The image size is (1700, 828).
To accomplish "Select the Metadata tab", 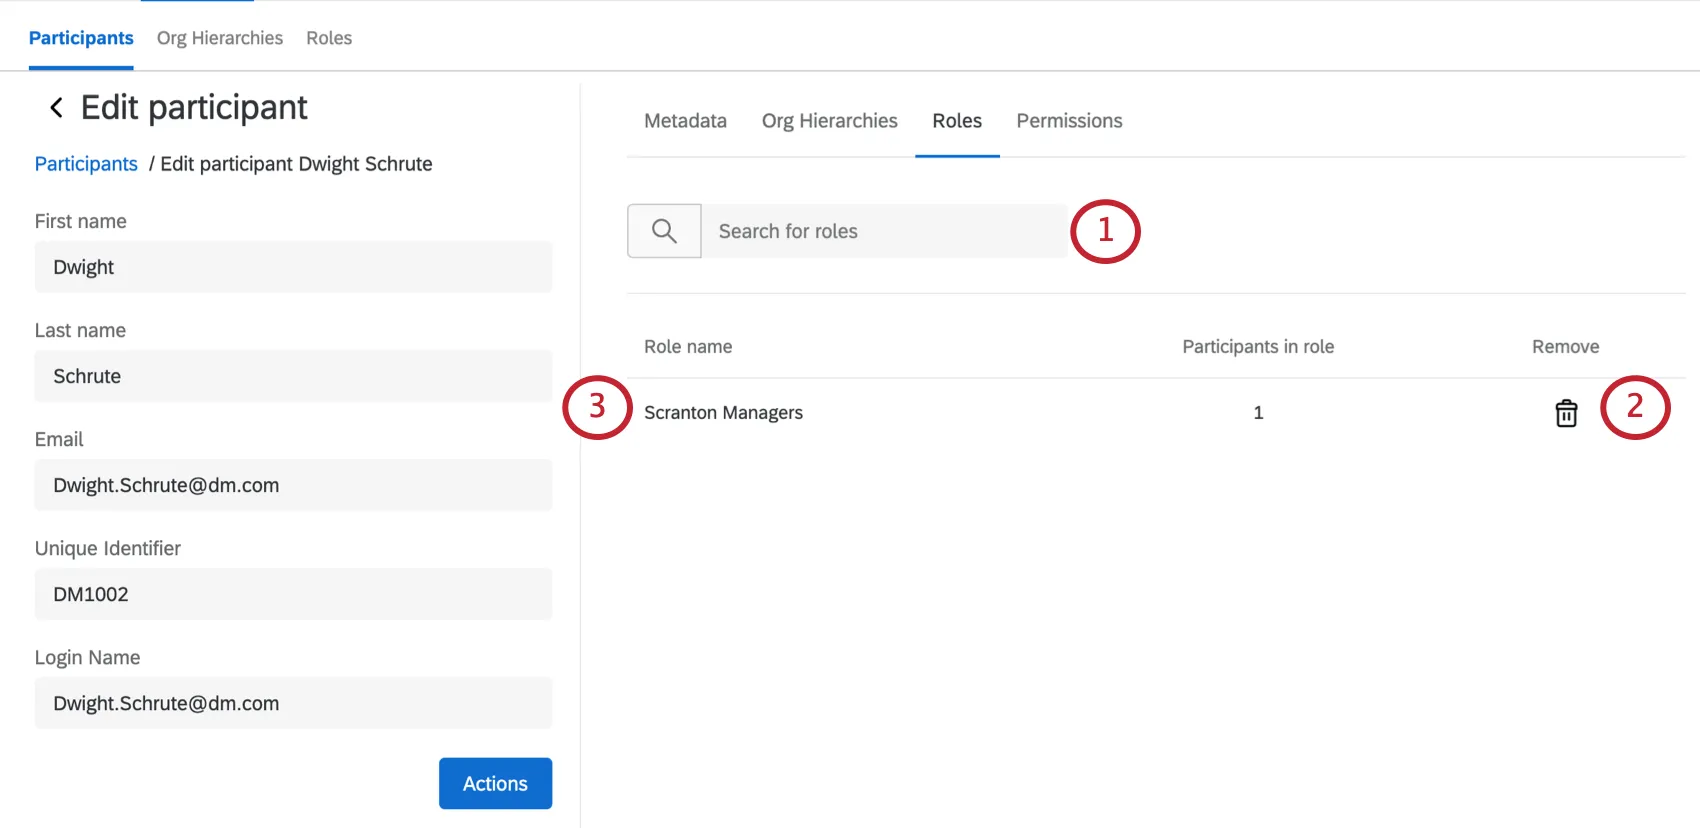I will pyautogui.click(x=685, y=121).
